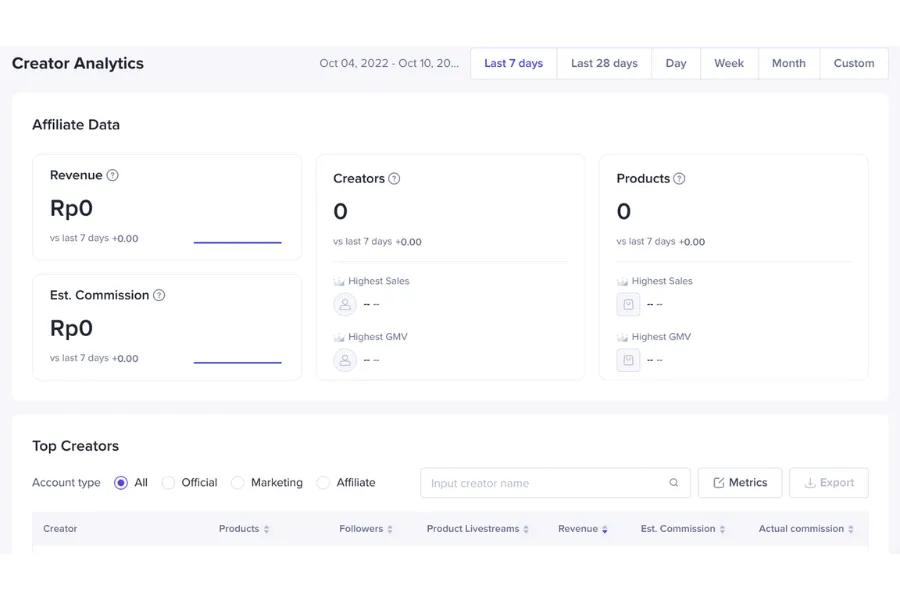Click the crown icon beside Products Highest GMV
900x600 pixels.
622,337
